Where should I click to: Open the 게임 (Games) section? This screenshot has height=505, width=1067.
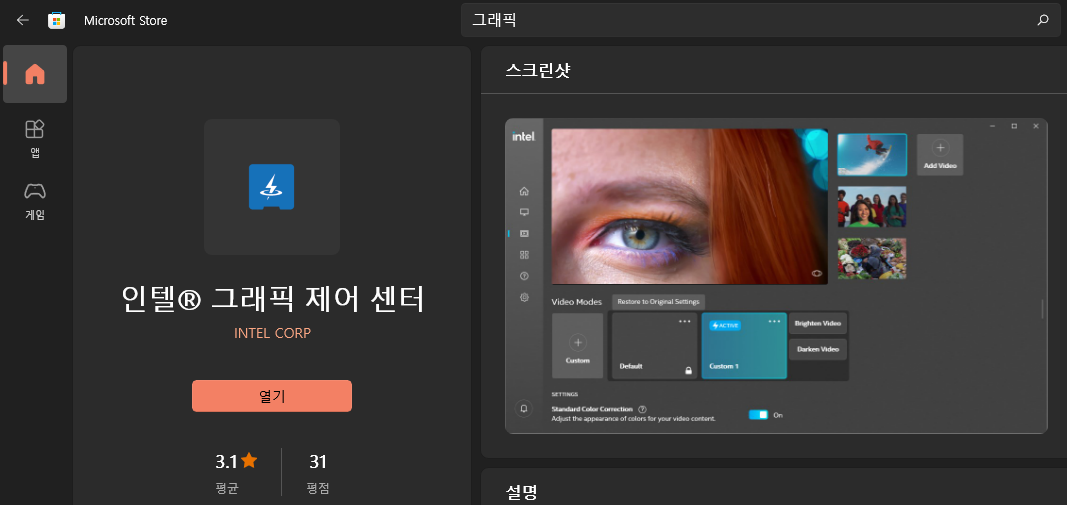pos(35,201)
